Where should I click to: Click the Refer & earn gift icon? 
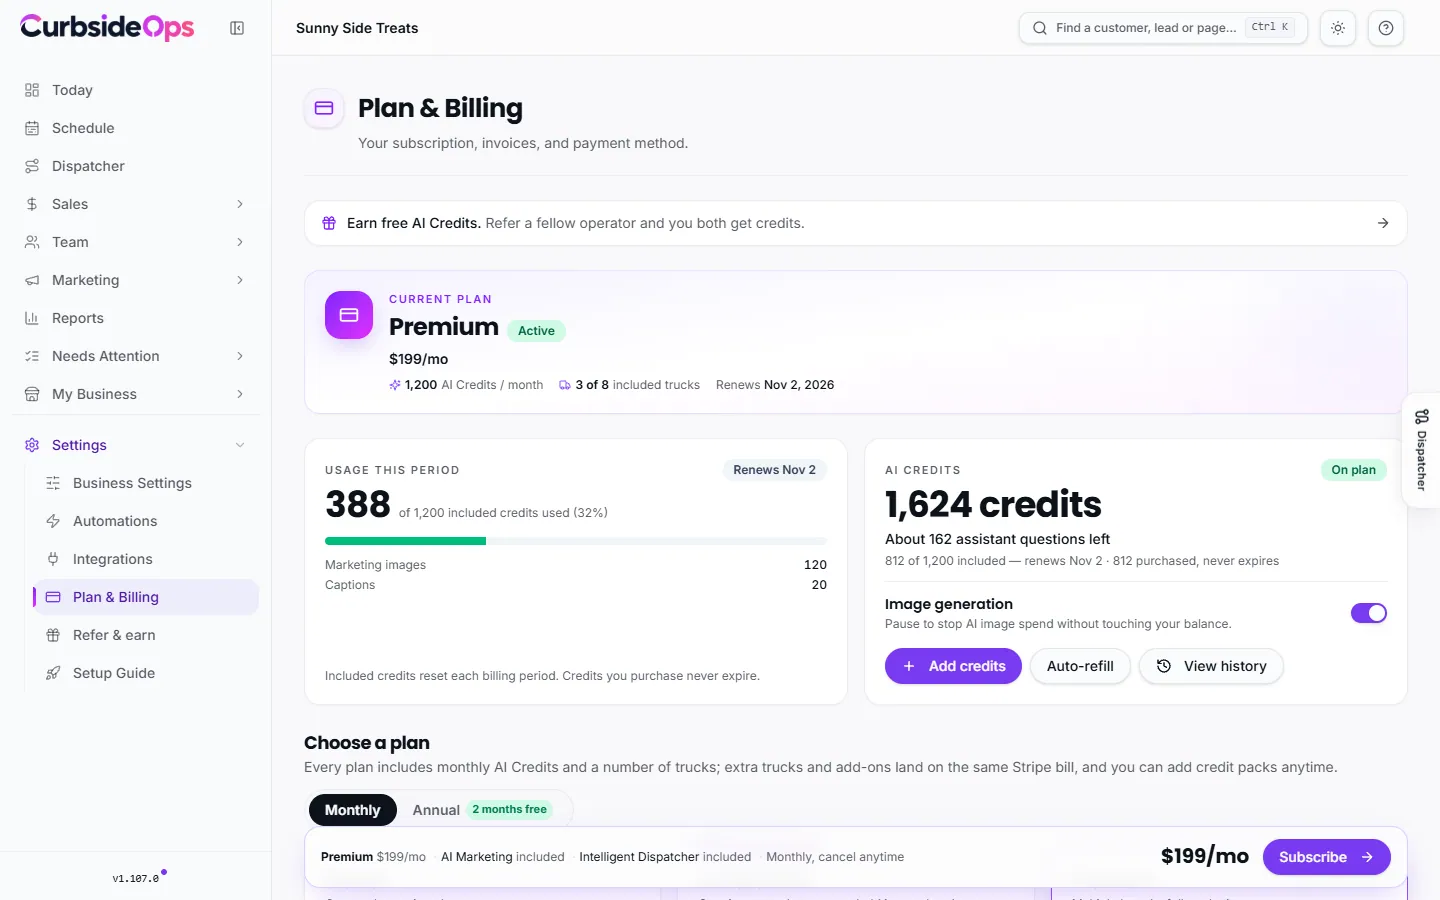[53, 635]
